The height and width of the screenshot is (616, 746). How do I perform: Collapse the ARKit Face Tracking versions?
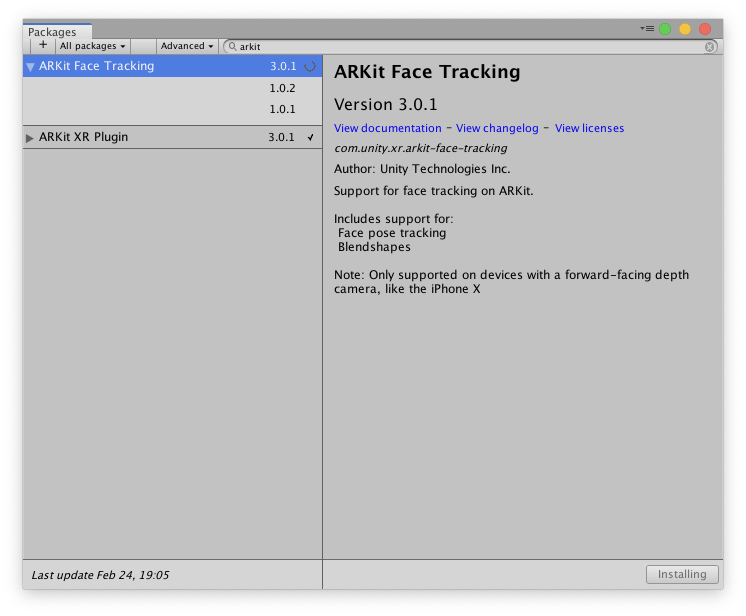pos(30,67)
